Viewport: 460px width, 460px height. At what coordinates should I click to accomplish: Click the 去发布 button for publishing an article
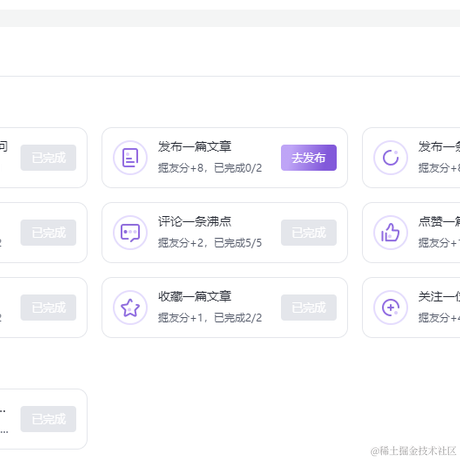(x=309, y=158)
